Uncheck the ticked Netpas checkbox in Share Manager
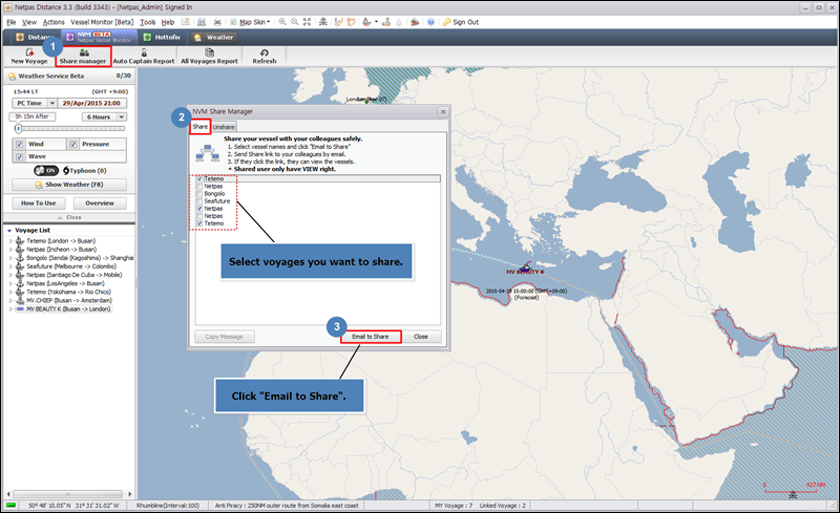This screenshot has height=513, width=840. [199, 208]
